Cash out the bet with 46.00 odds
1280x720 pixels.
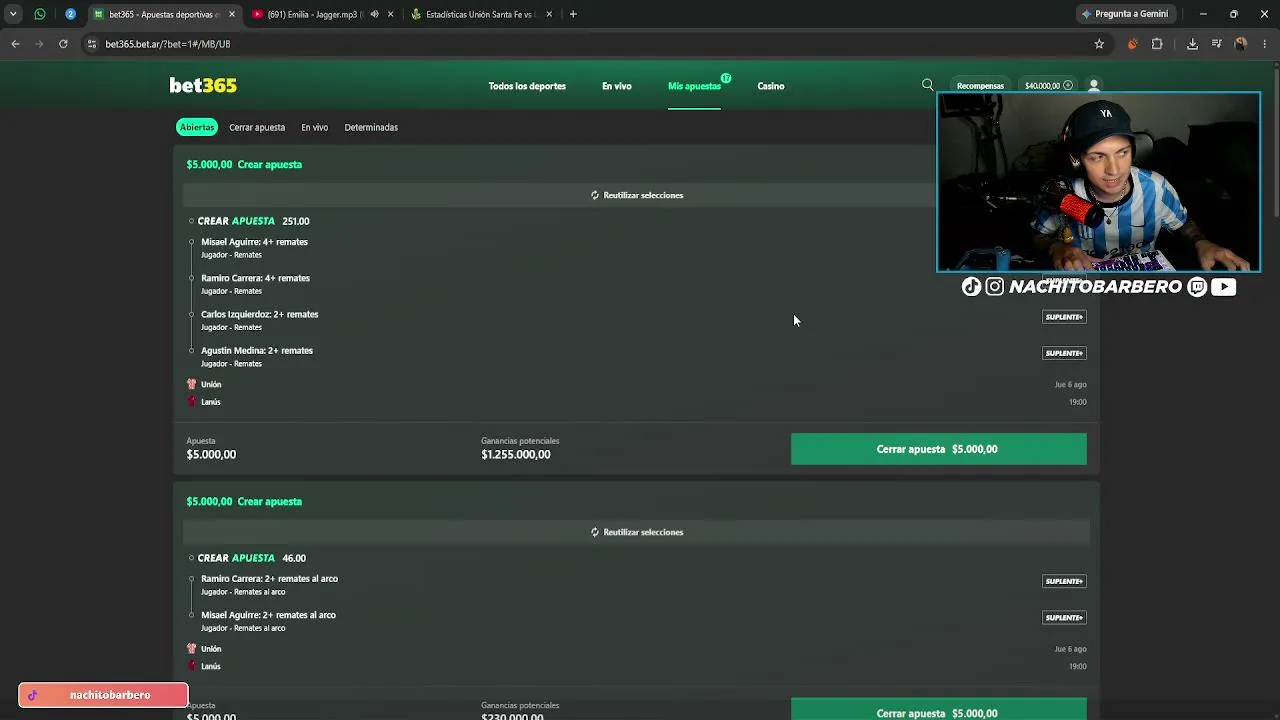point(938,709)
